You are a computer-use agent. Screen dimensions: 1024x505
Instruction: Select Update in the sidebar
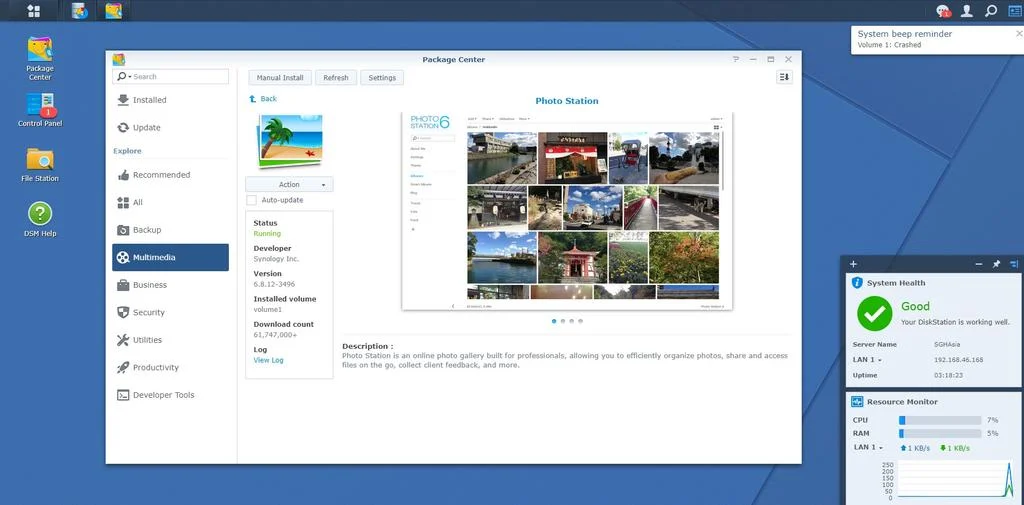tap(170, 127)
